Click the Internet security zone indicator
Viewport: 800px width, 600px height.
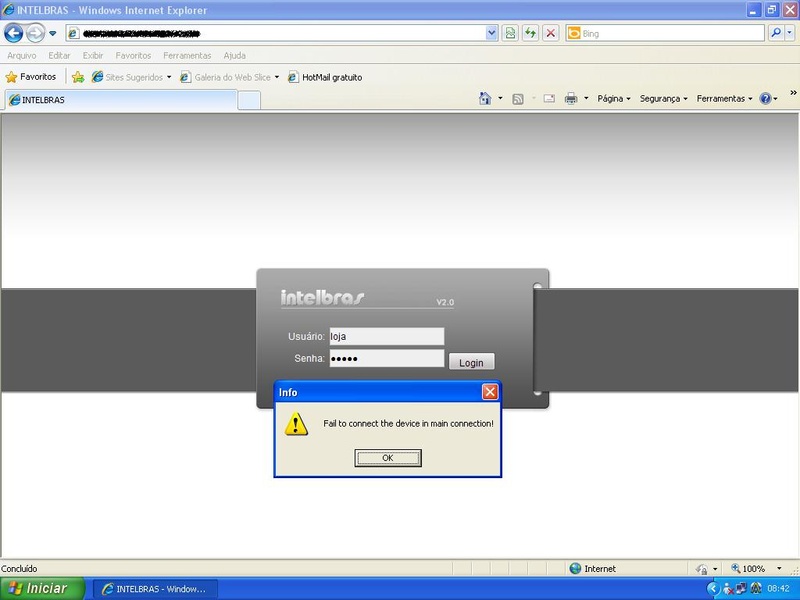coord(593,568)
